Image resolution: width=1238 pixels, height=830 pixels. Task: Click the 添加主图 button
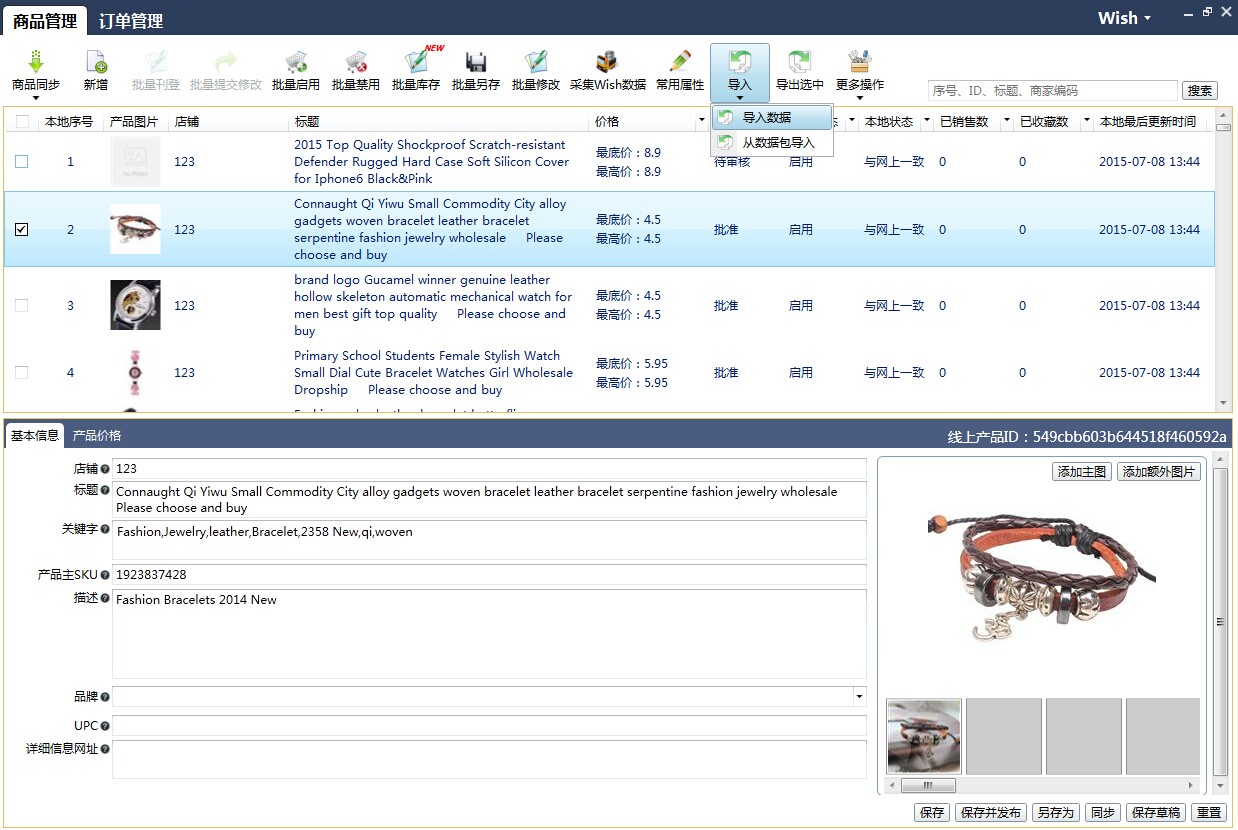(x=1082, y=472)
